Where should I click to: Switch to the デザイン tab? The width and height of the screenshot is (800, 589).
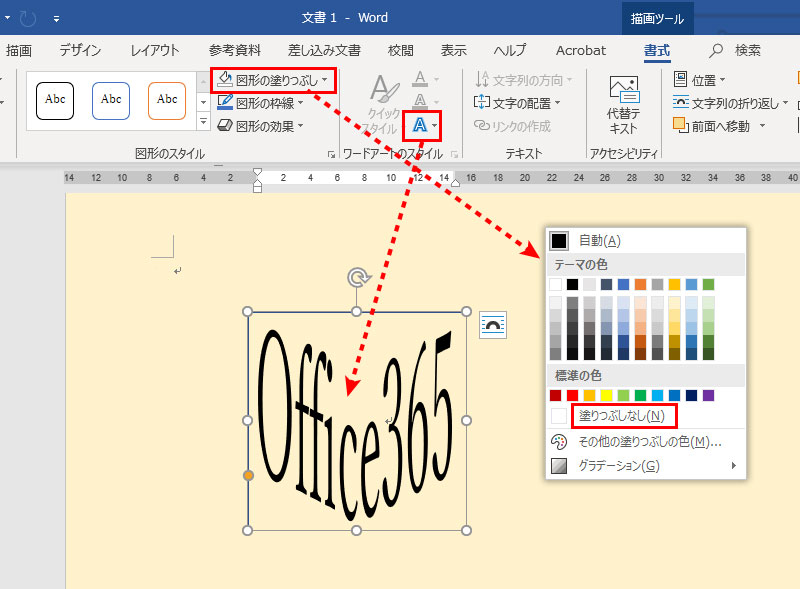coord(80,50)
